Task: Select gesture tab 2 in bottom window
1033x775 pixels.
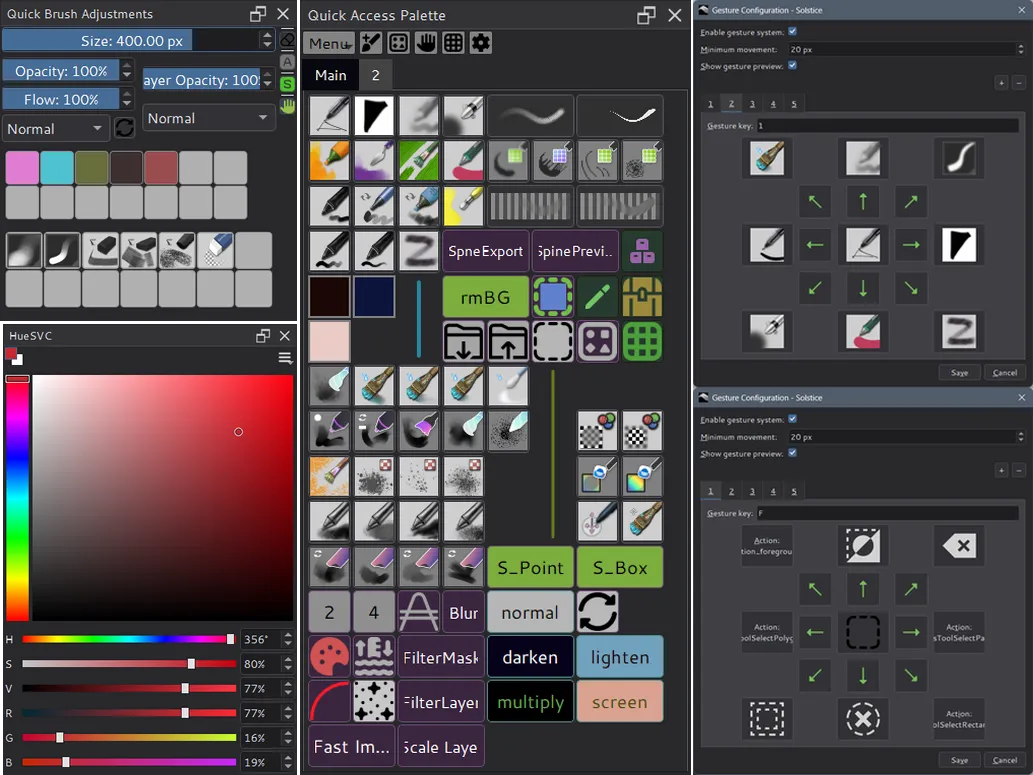Action: coord(731,492)
